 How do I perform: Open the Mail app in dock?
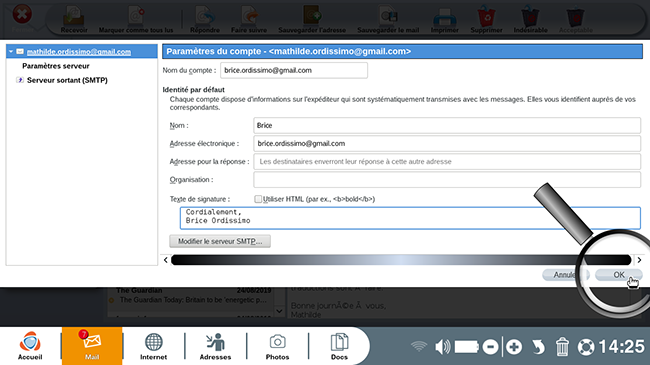point(92,346)
